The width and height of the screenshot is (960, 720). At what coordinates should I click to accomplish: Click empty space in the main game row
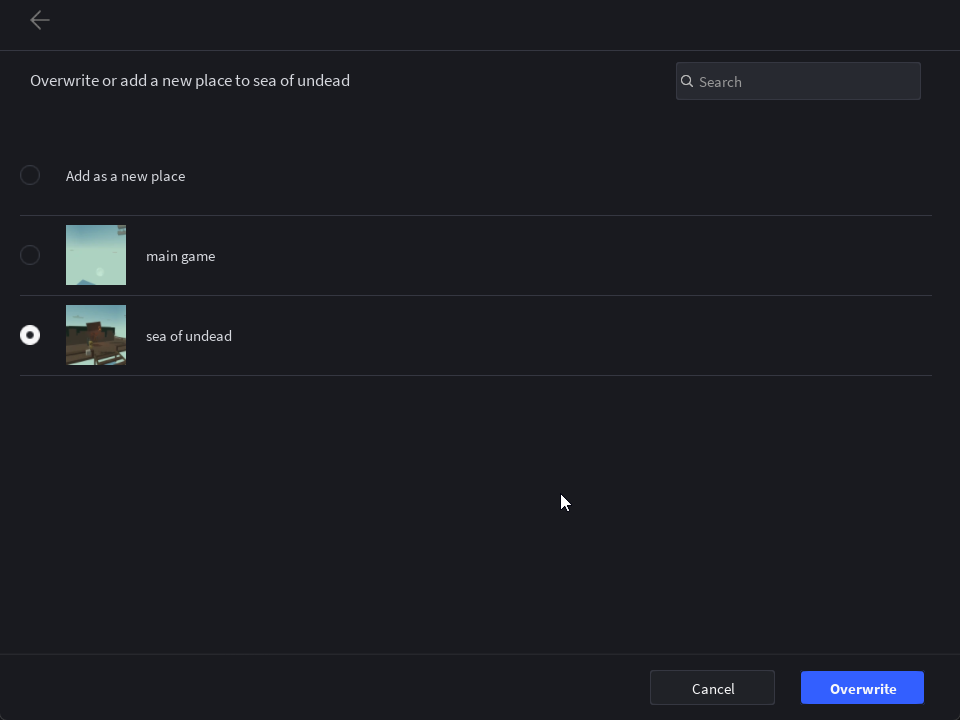(x=551, y=255)
